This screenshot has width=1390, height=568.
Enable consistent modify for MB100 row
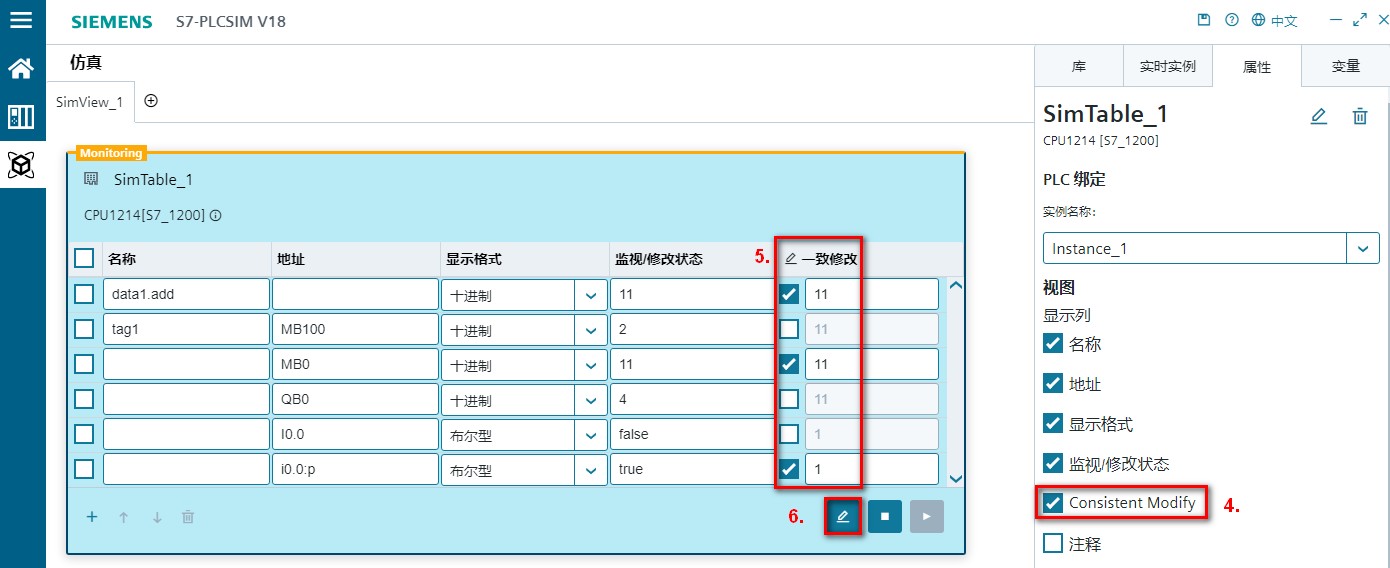point(789,329)
